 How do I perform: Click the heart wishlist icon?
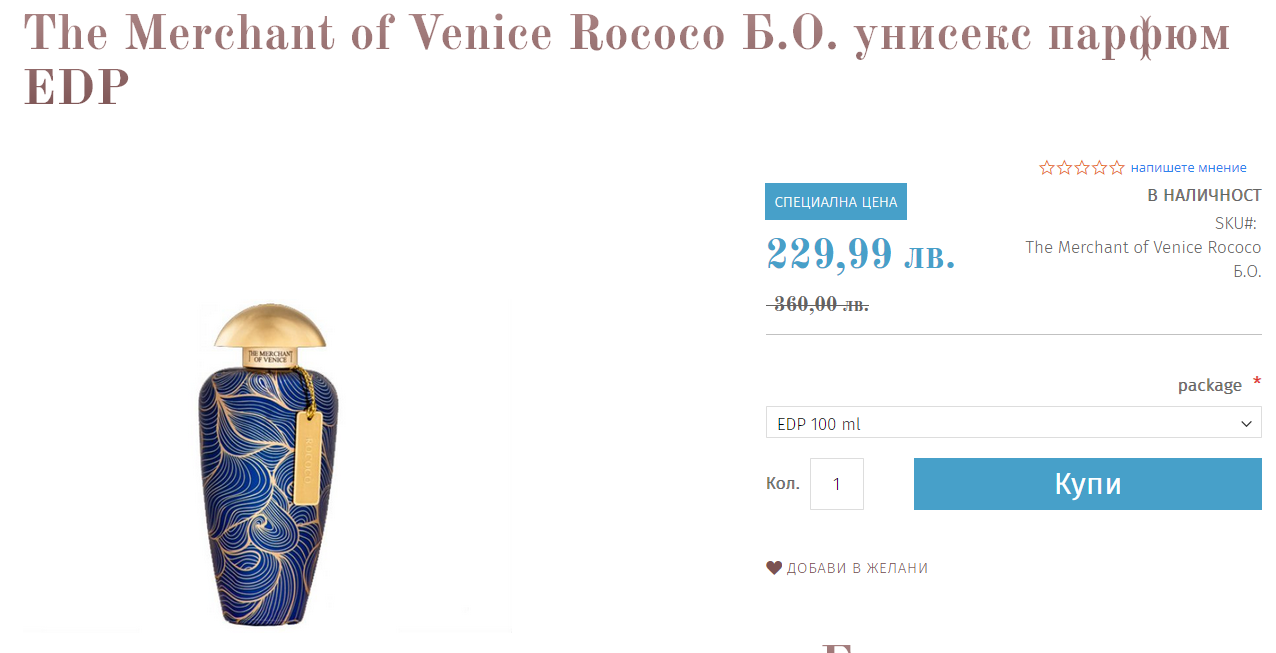tap(774, 568)
